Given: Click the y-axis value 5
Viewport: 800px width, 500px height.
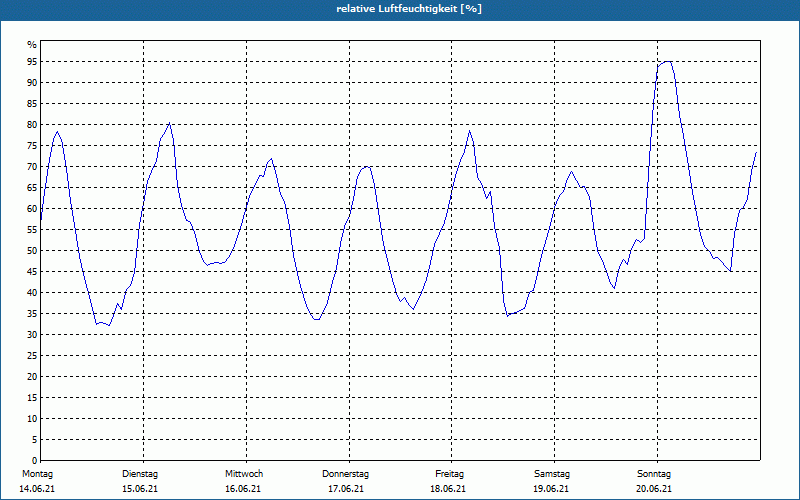Looking at the screenshot, I should point(35,440).
